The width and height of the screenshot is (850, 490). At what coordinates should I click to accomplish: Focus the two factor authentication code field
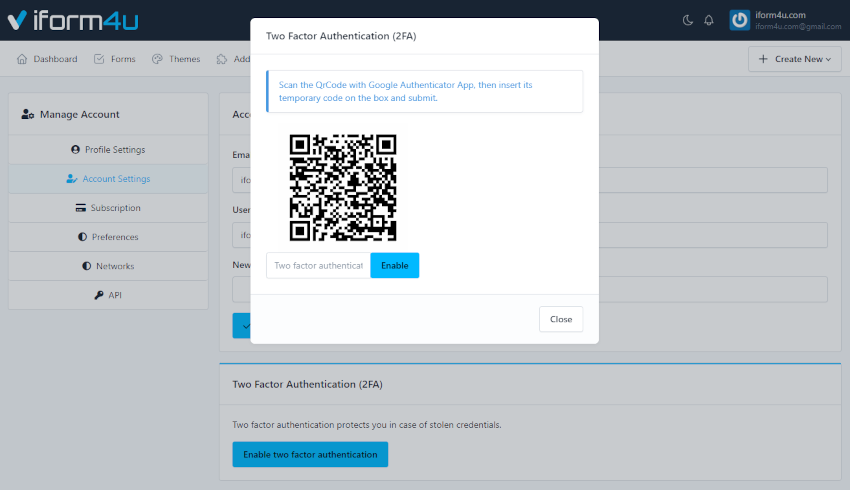[x=318, y=266]
